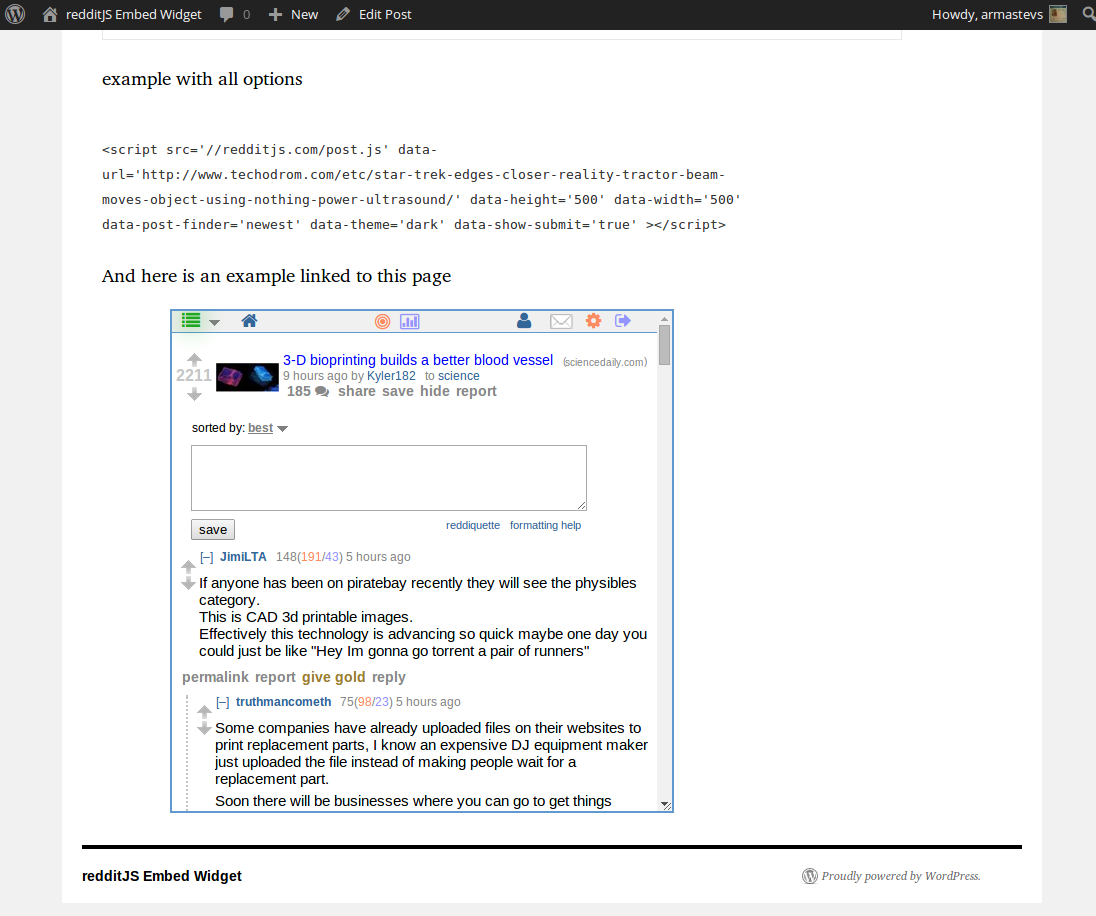The height and width of the screenshot is (916, 1096).
Task: Click the save comment button
Action: pyautogui.click(x=213, y=529)
